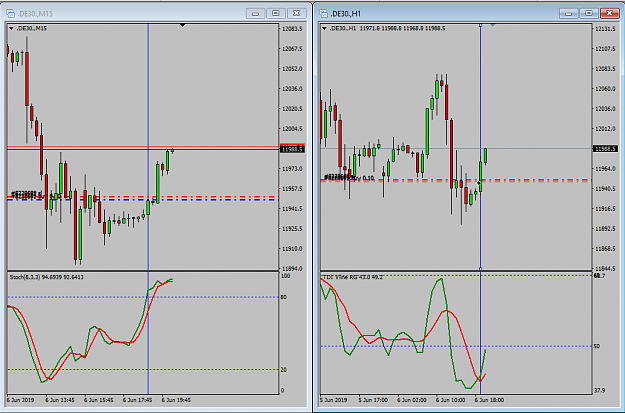Click the 12052.0 price scale label
The width and height of the screenshot is (625, 413).
(x=292, y=69)
